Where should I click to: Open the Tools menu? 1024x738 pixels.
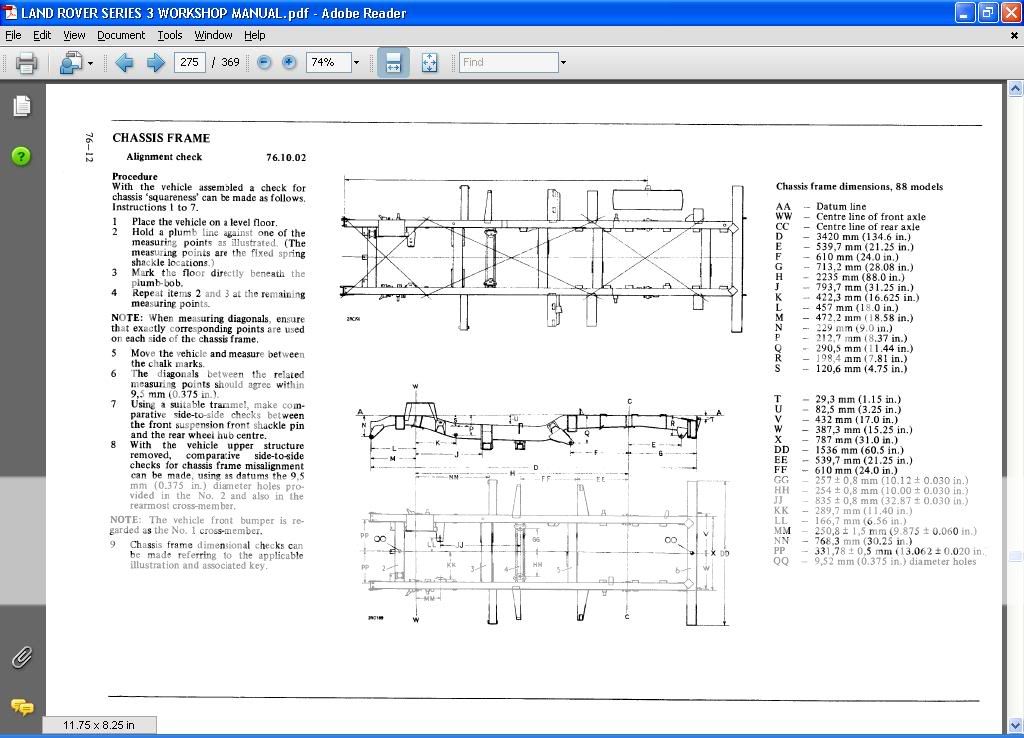(170, 35)
